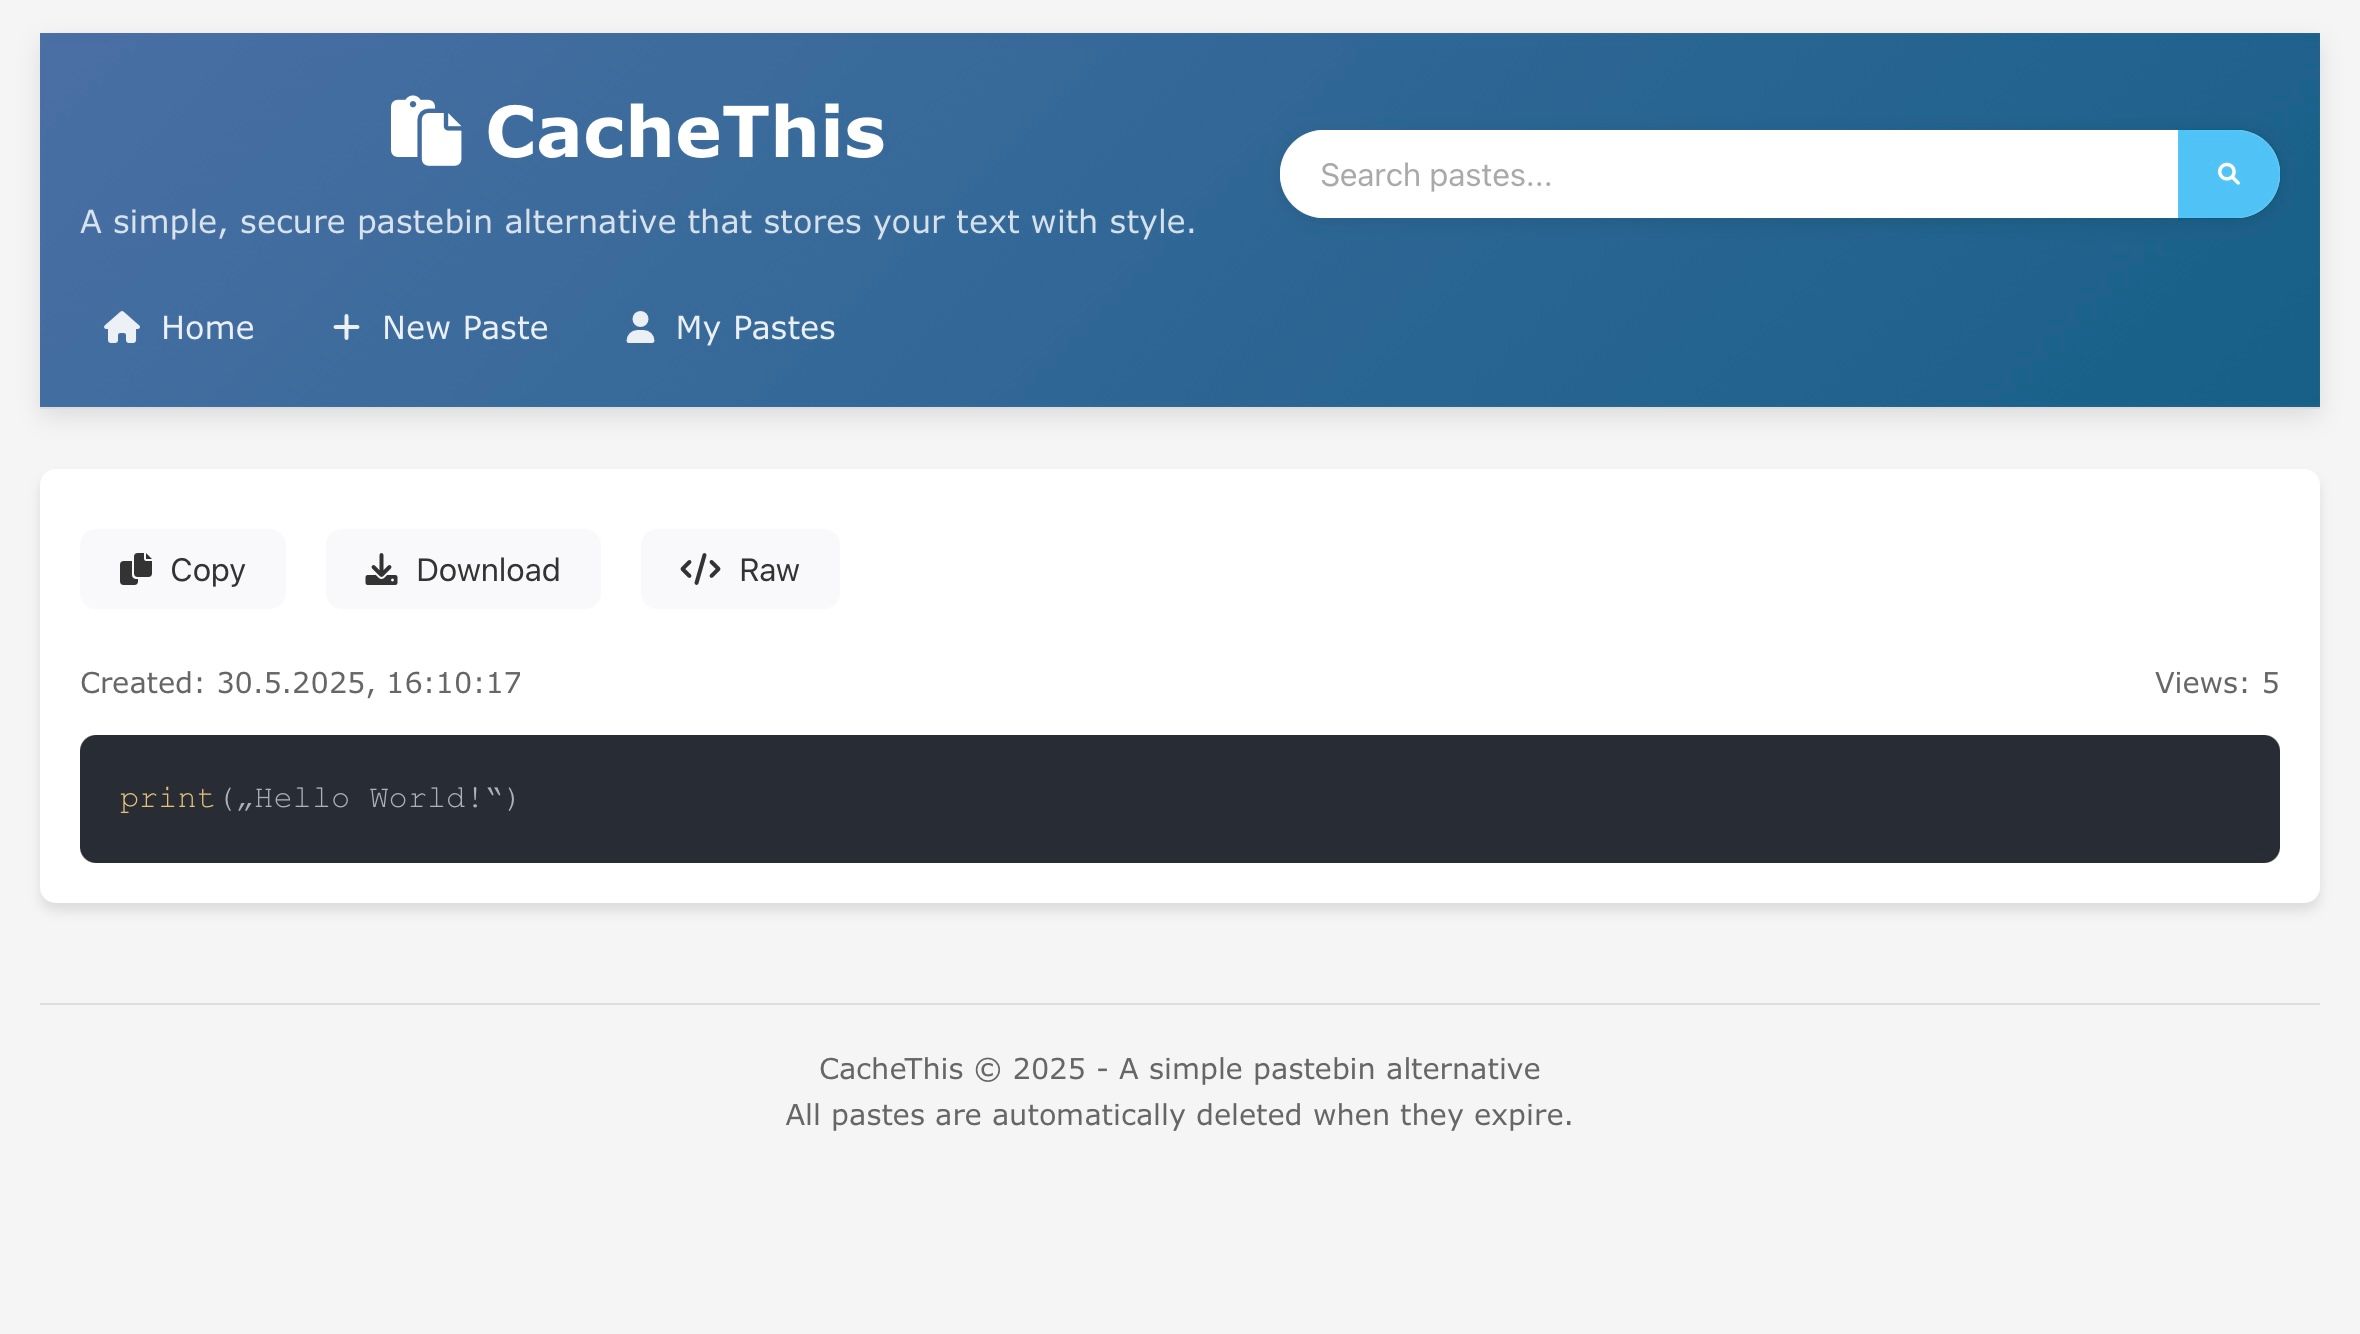View the Raw paste text

pos(740,569)
